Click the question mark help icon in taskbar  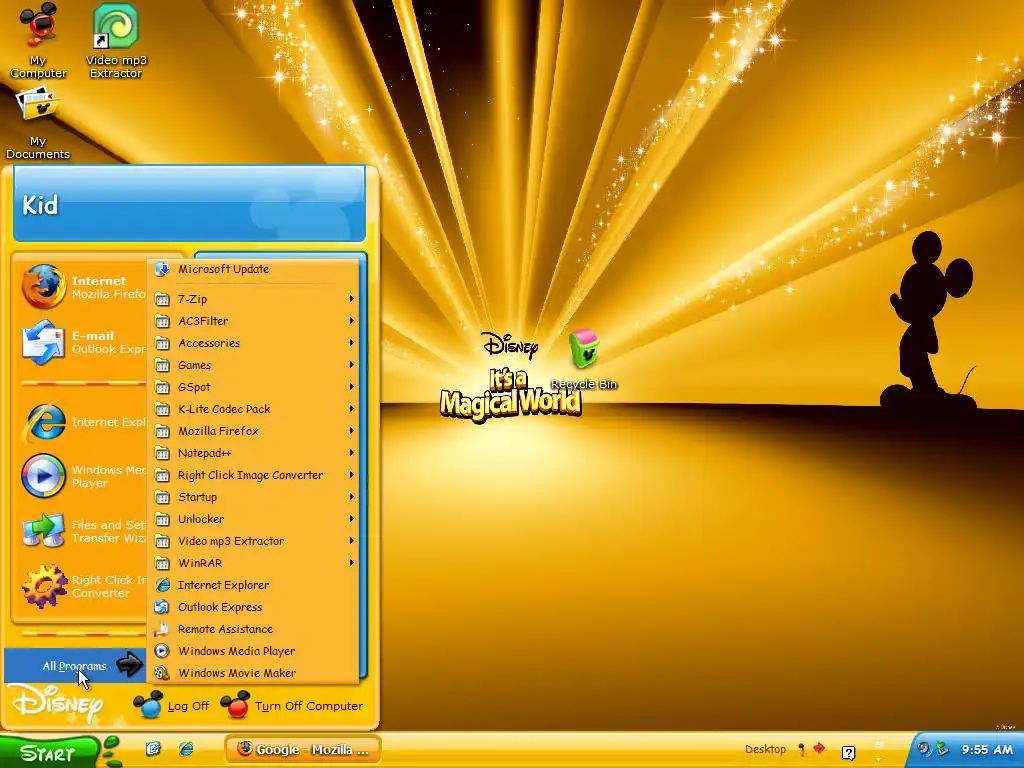(x=848, y=753)
